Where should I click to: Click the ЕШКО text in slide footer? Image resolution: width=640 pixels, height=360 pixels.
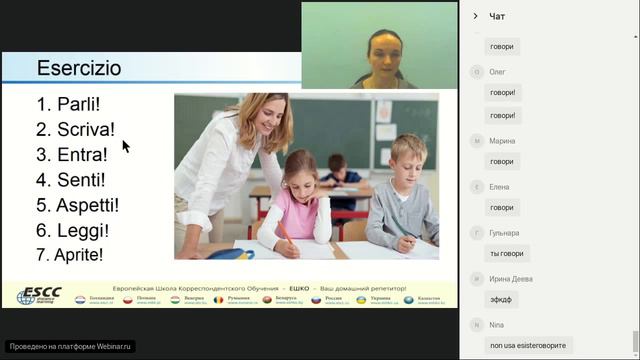[299, 289]
